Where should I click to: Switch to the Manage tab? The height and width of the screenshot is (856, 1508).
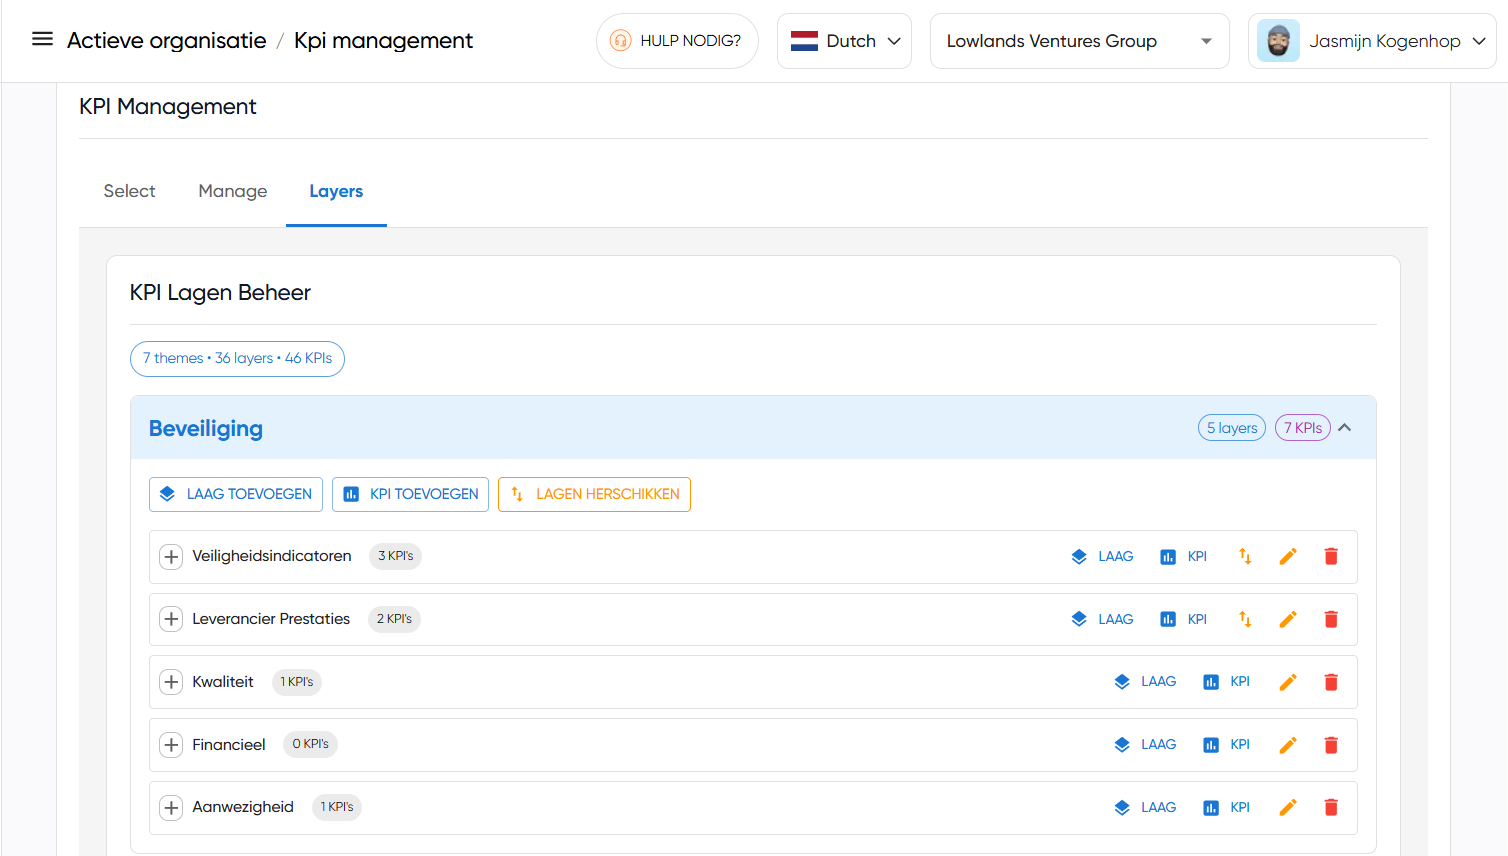coord(233,191)
